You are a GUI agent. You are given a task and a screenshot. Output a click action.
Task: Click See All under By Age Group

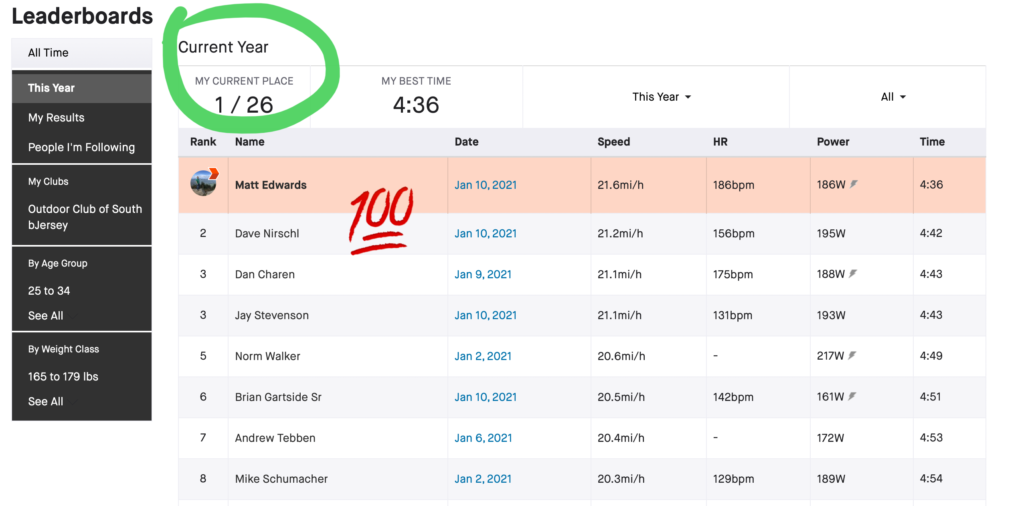click(x=45, y=315)
